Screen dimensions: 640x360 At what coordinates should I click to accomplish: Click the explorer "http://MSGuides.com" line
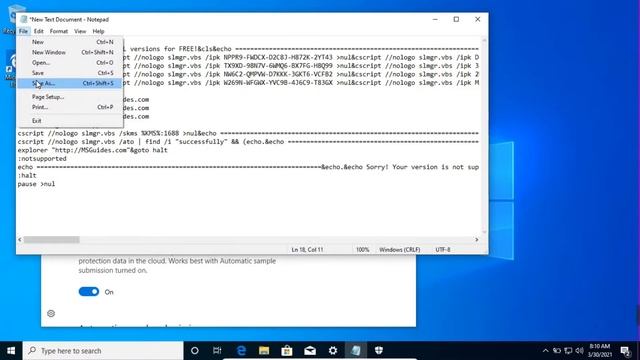(93, 150)
